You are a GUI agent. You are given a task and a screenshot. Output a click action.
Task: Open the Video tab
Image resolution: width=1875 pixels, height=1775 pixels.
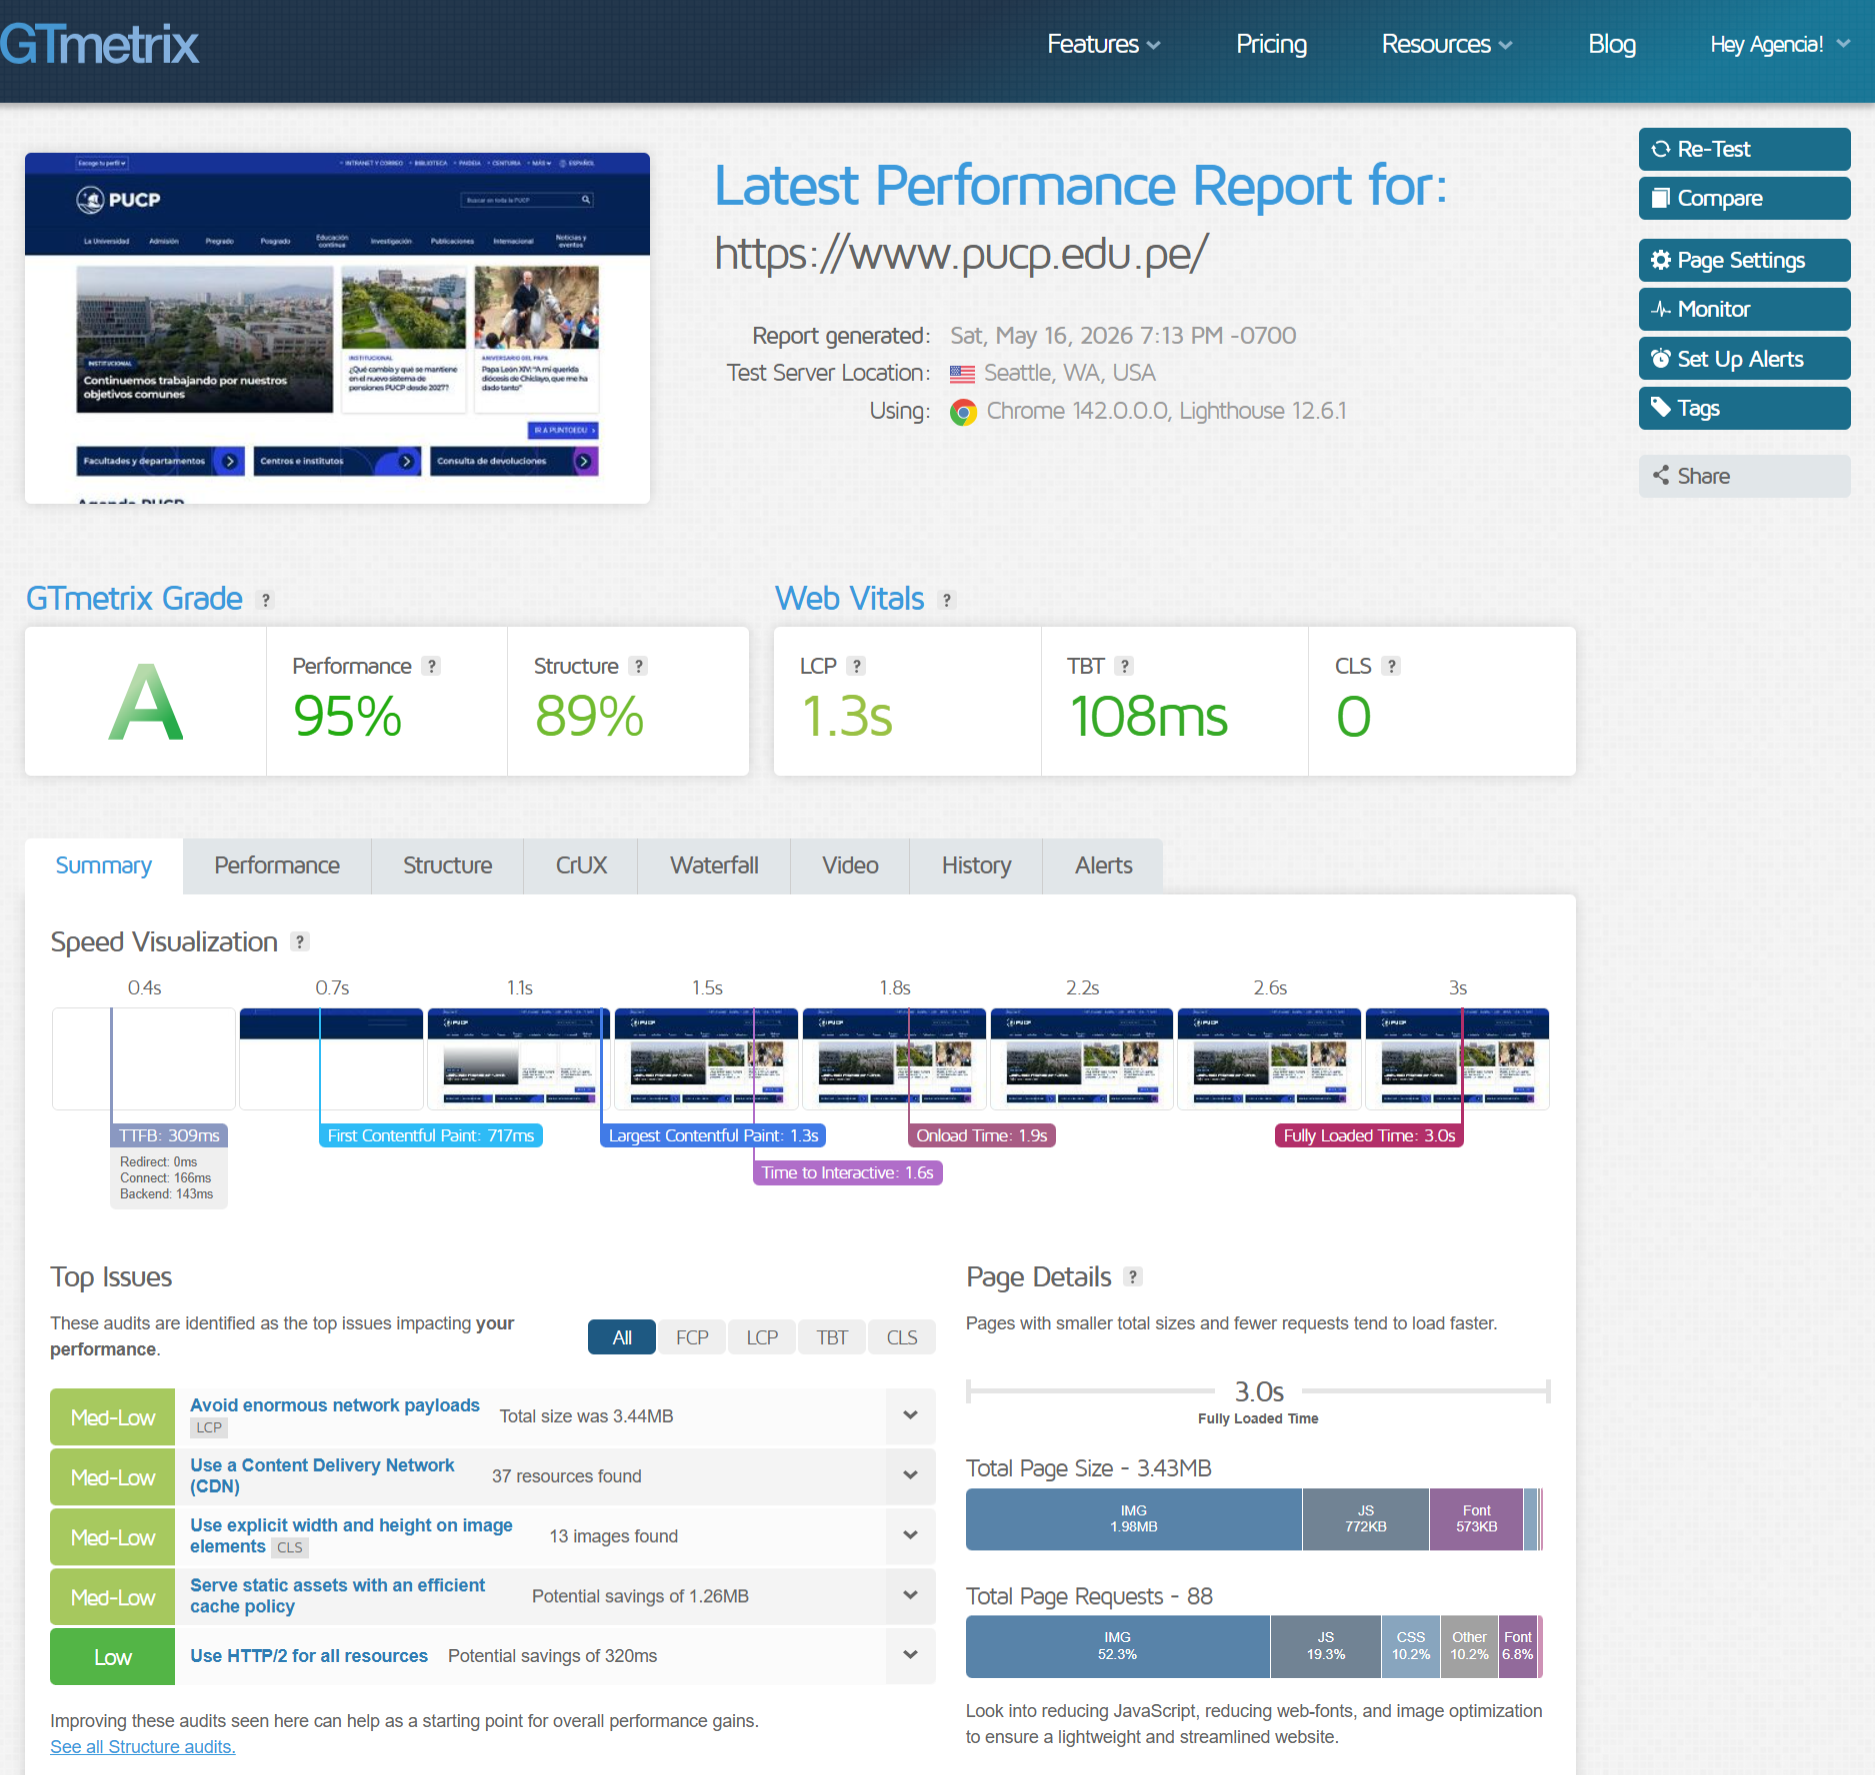850,866
